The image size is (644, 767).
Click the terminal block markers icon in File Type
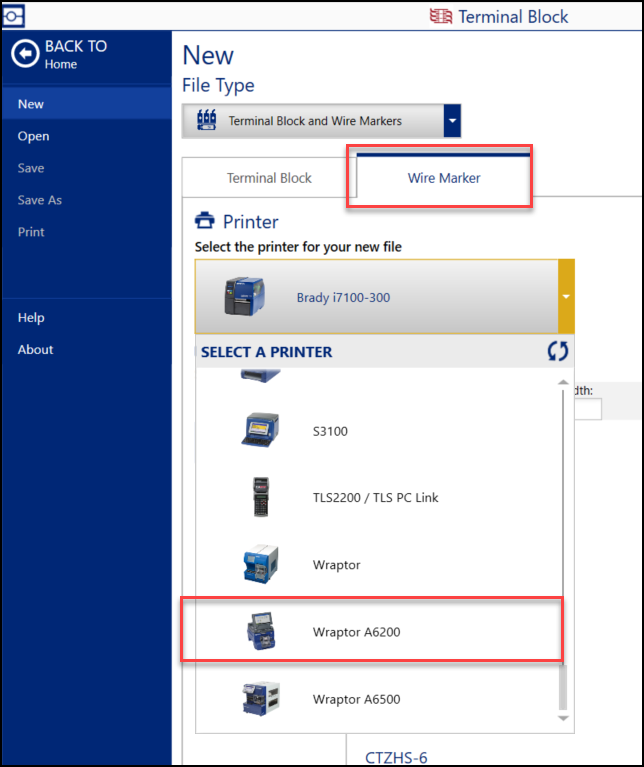click(206, 120)
